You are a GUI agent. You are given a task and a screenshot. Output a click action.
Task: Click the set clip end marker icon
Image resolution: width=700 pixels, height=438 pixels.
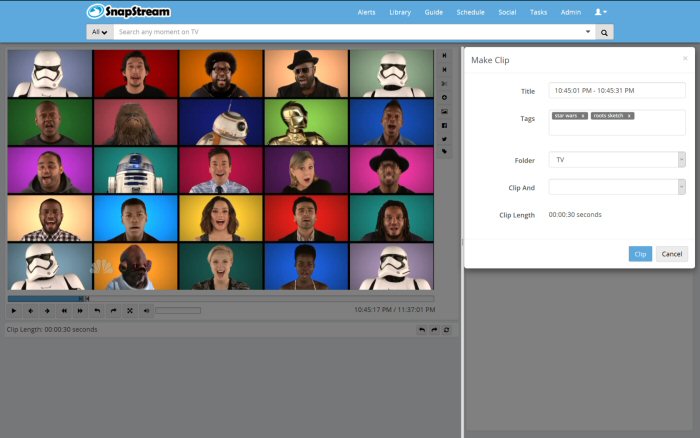444,70
